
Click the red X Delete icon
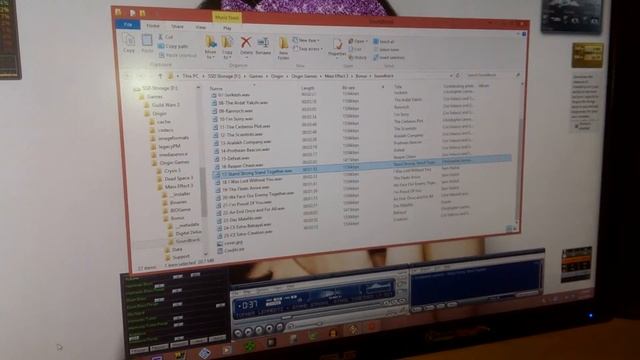tap(246, 42)
